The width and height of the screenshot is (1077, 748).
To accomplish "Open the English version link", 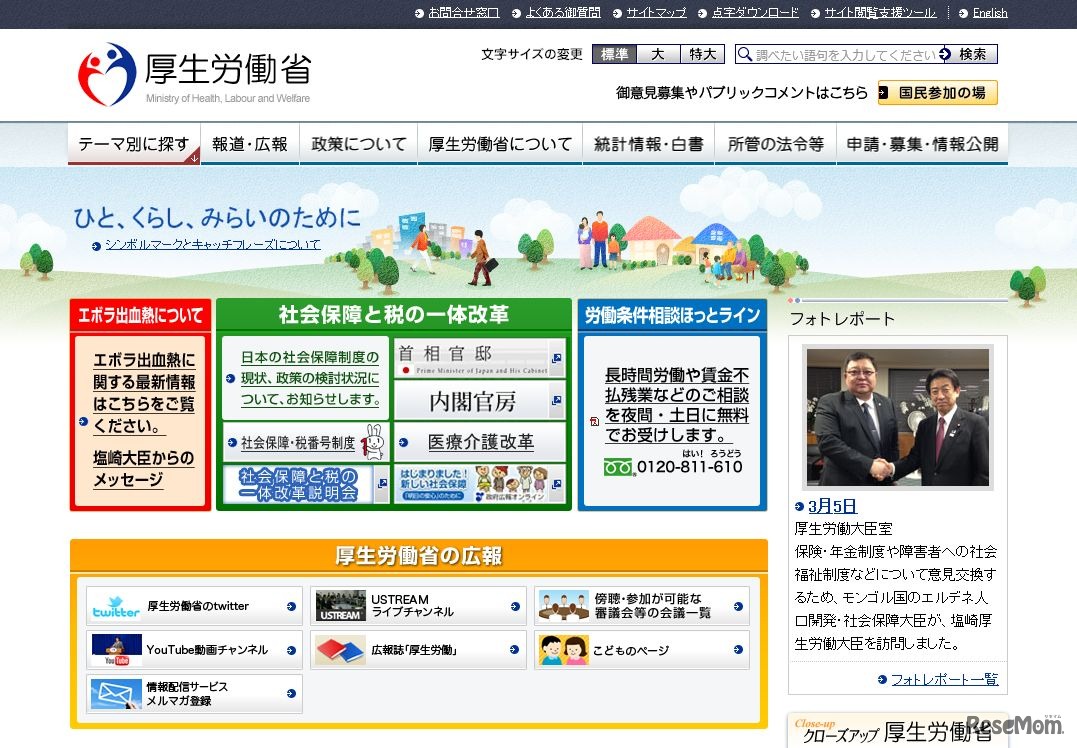I will coord(988,12).
